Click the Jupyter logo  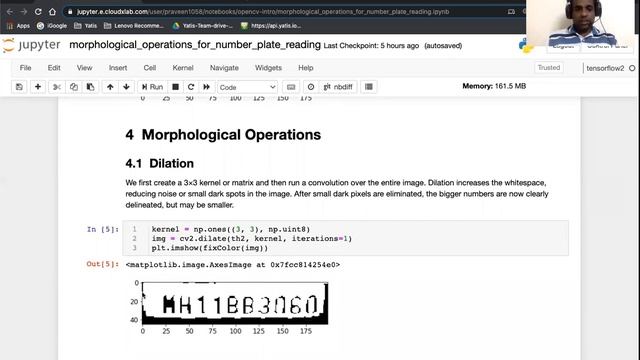(31, 45)
